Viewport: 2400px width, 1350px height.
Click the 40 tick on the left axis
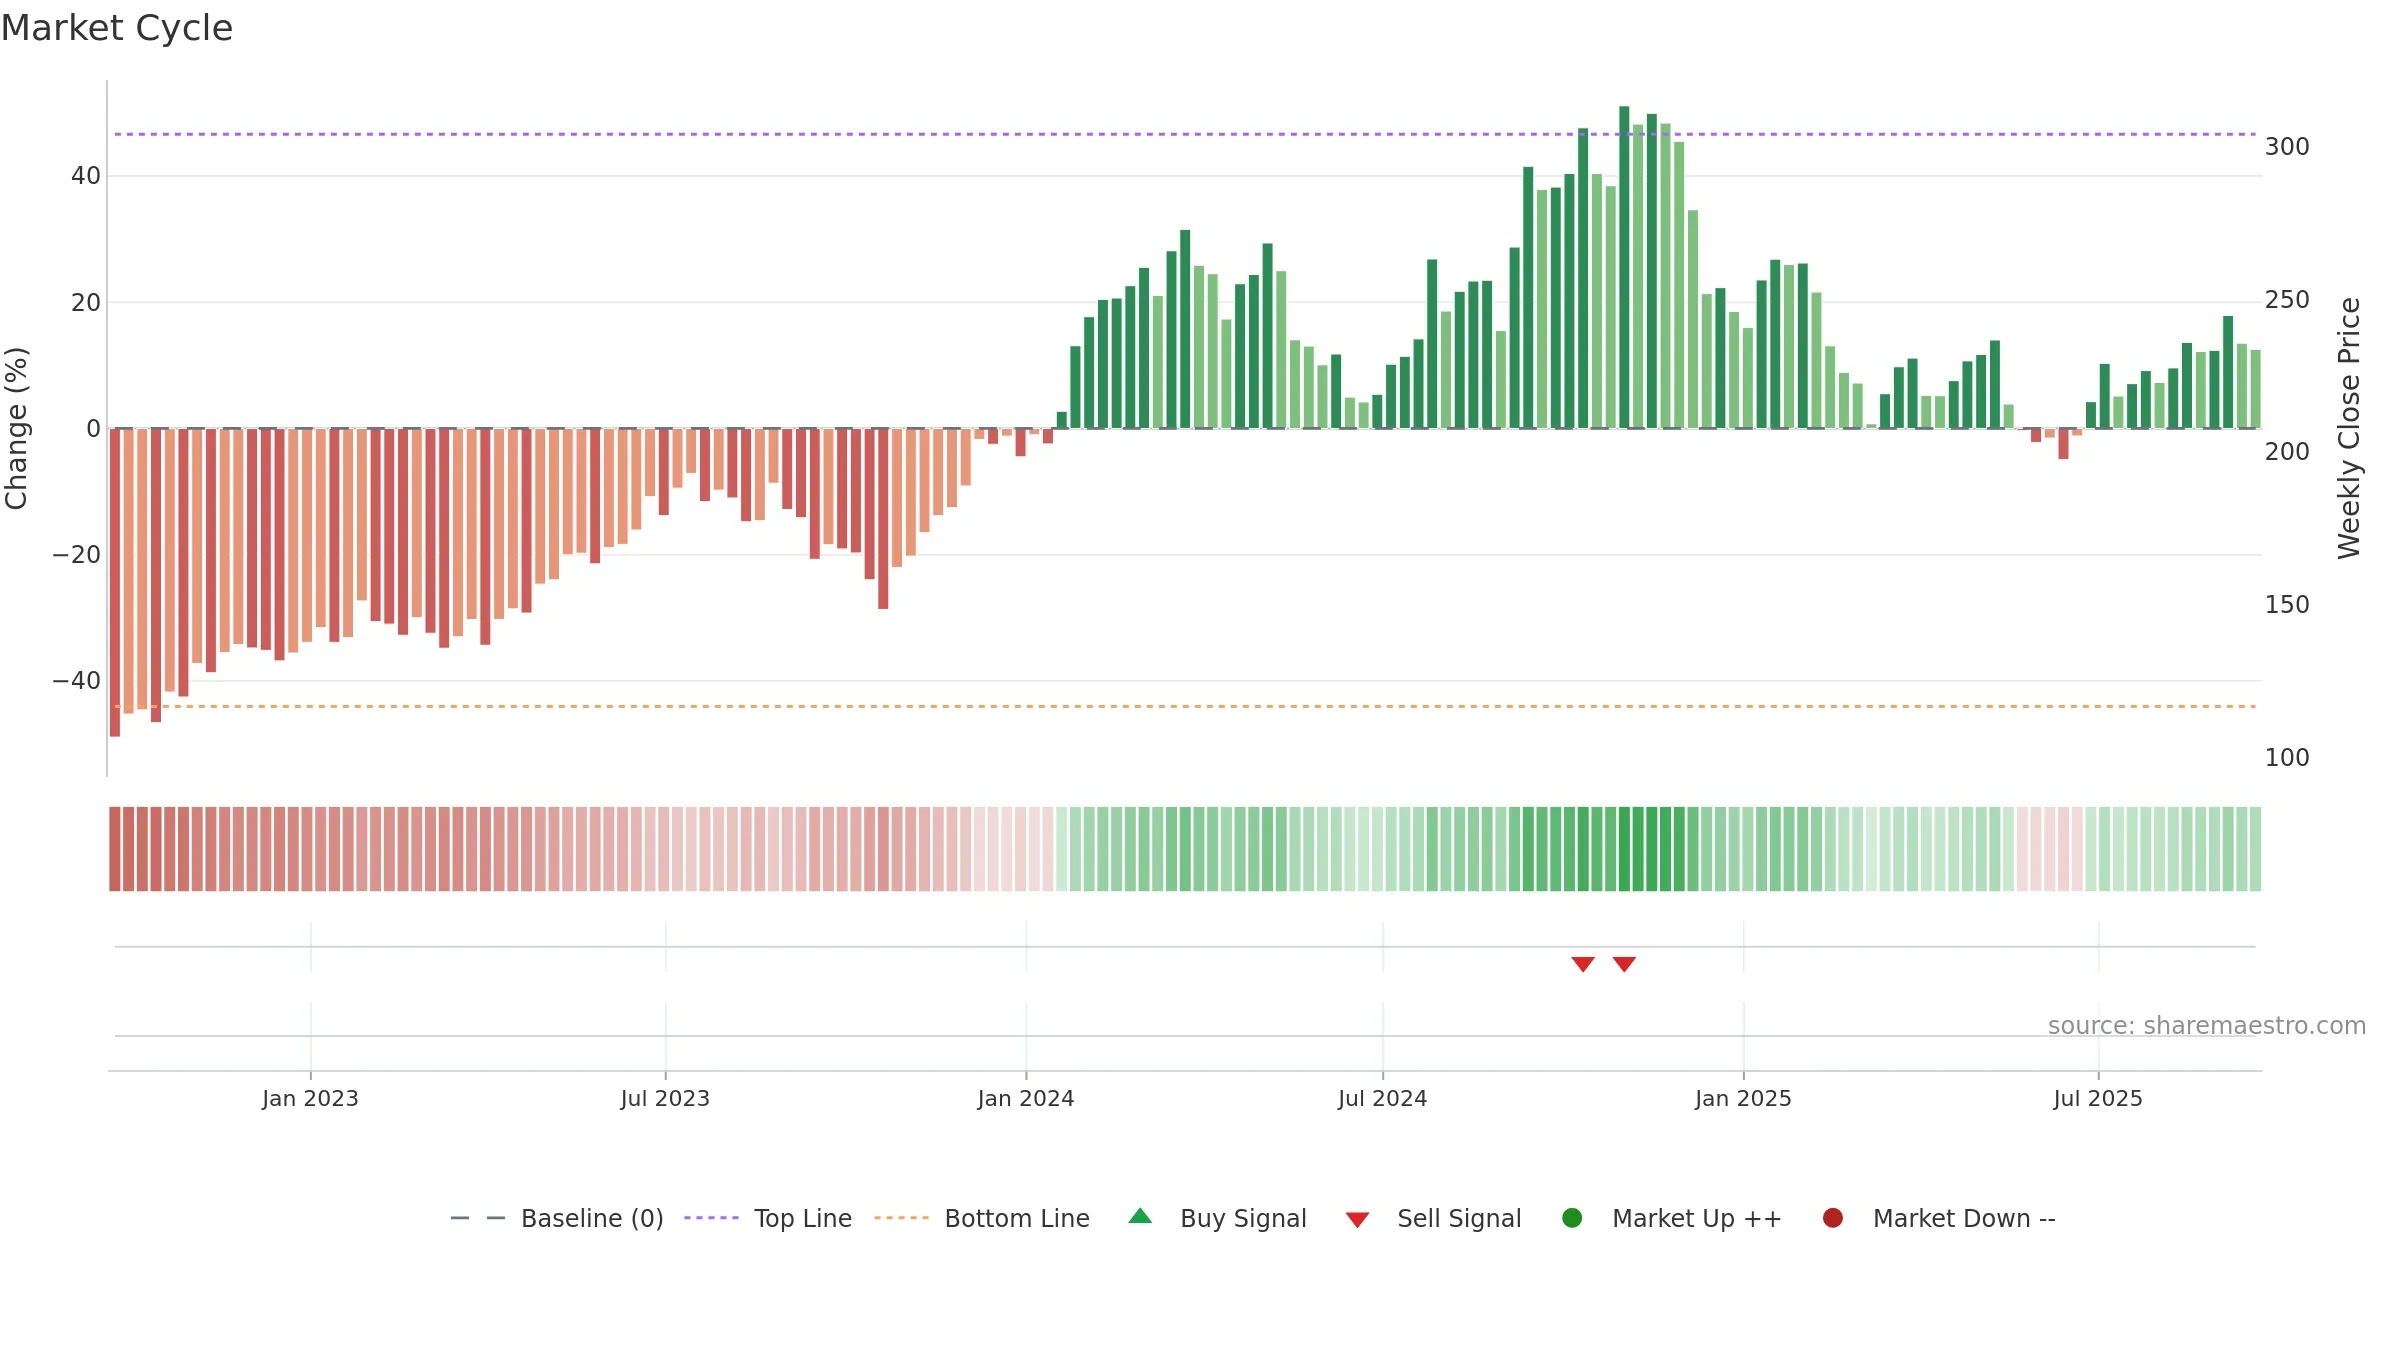pos(86,176)
